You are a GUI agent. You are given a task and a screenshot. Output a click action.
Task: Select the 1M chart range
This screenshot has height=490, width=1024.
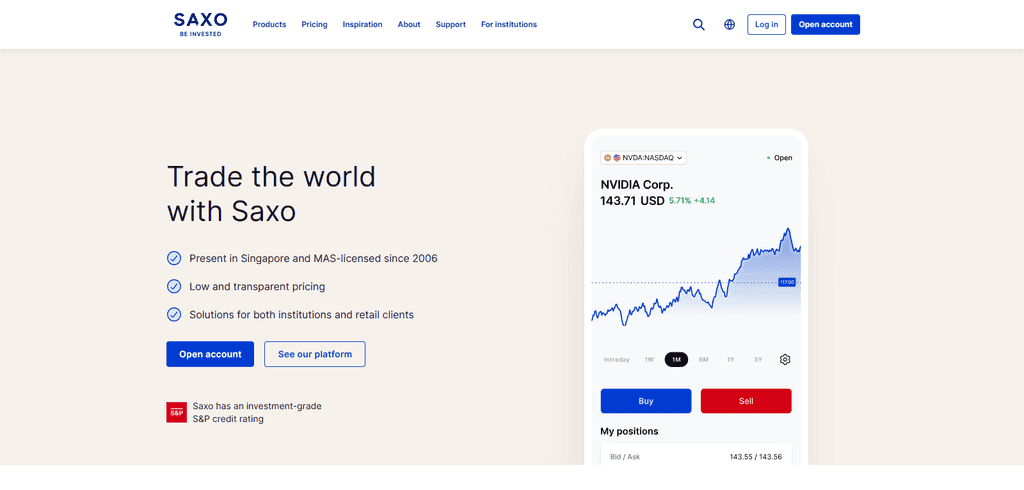[x=676, y=359]
